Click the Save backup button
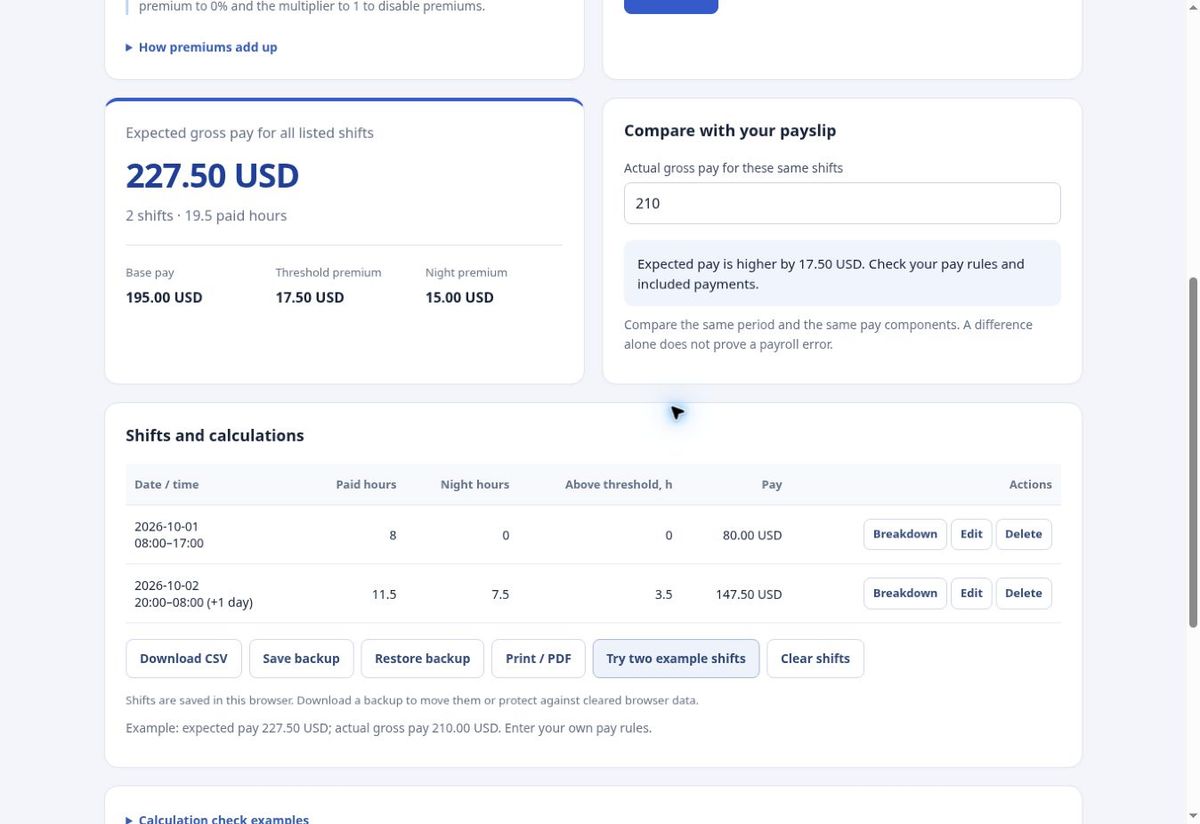The height and width of the screenshot is (824, 1200). [x=301, y=658]
